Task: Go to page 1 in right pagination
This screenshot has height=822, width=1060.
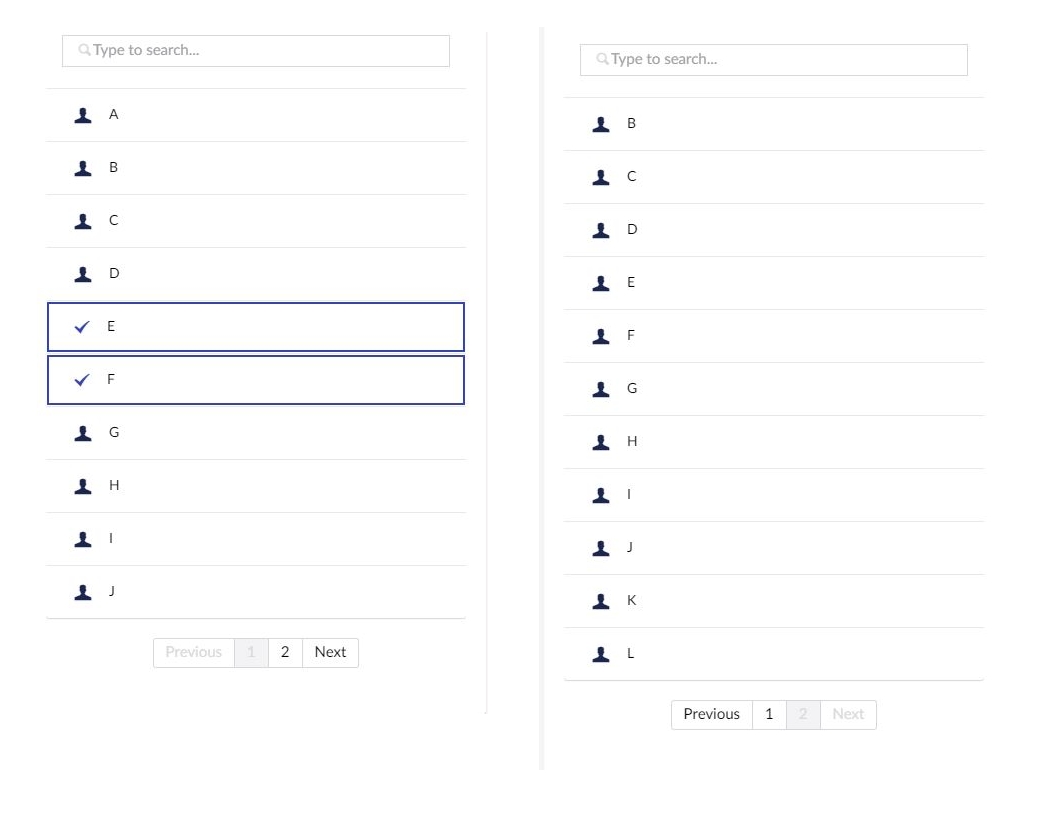Action: point(769,715)
